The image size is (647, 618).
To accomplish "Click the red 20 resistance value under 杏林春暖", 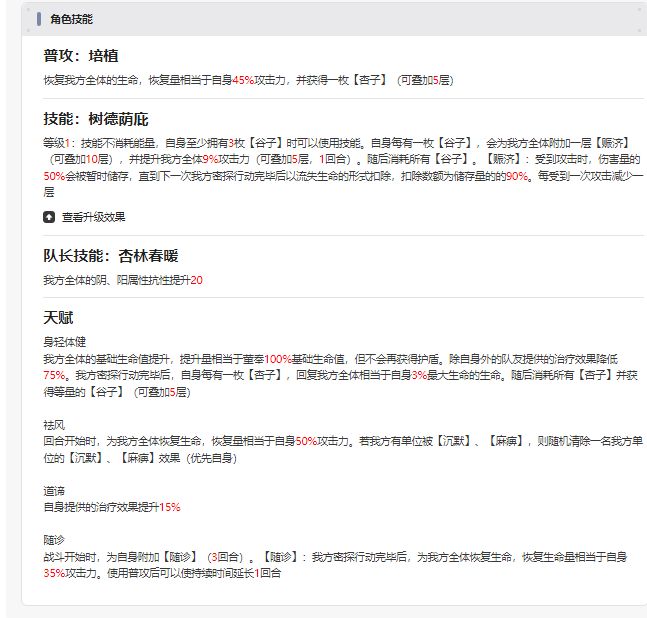I will (x=196, y=280).
